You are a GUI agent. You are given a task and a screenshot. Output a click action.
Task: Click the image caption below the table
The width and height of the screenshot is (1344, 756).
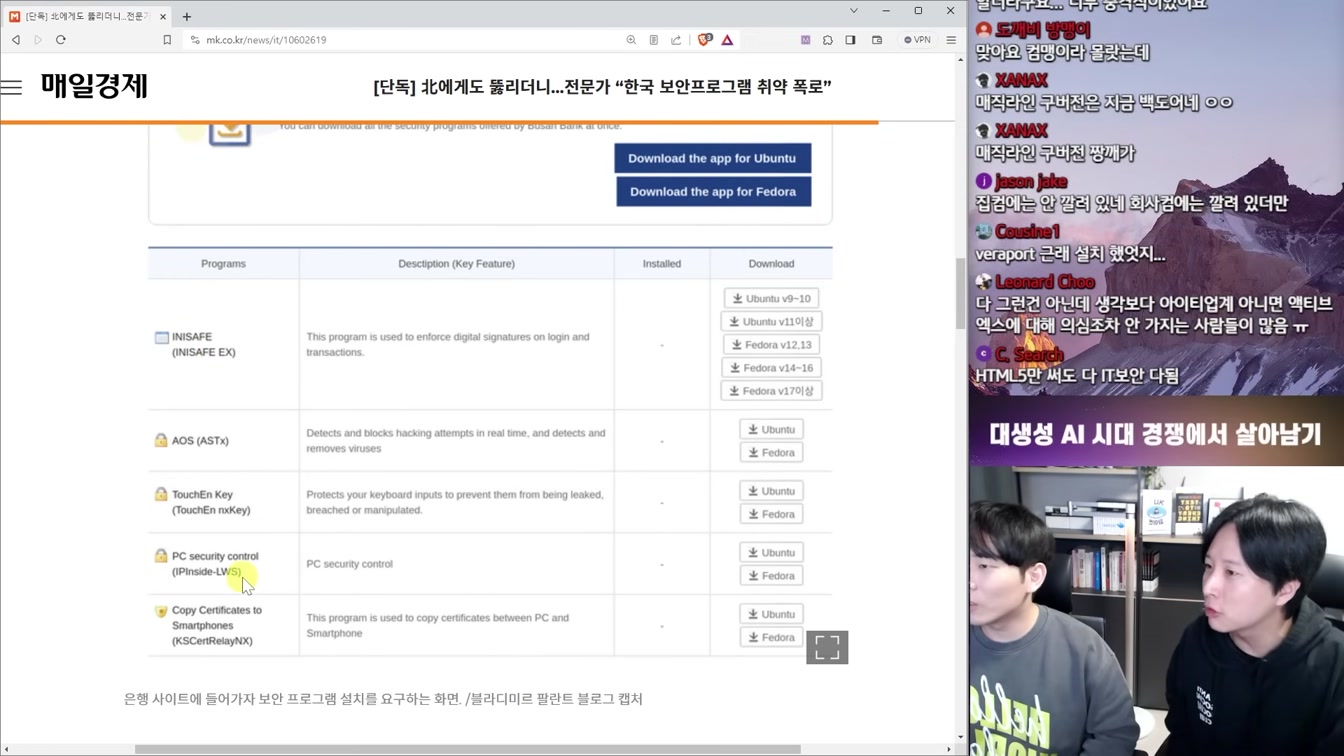click(x=383, y=699)
